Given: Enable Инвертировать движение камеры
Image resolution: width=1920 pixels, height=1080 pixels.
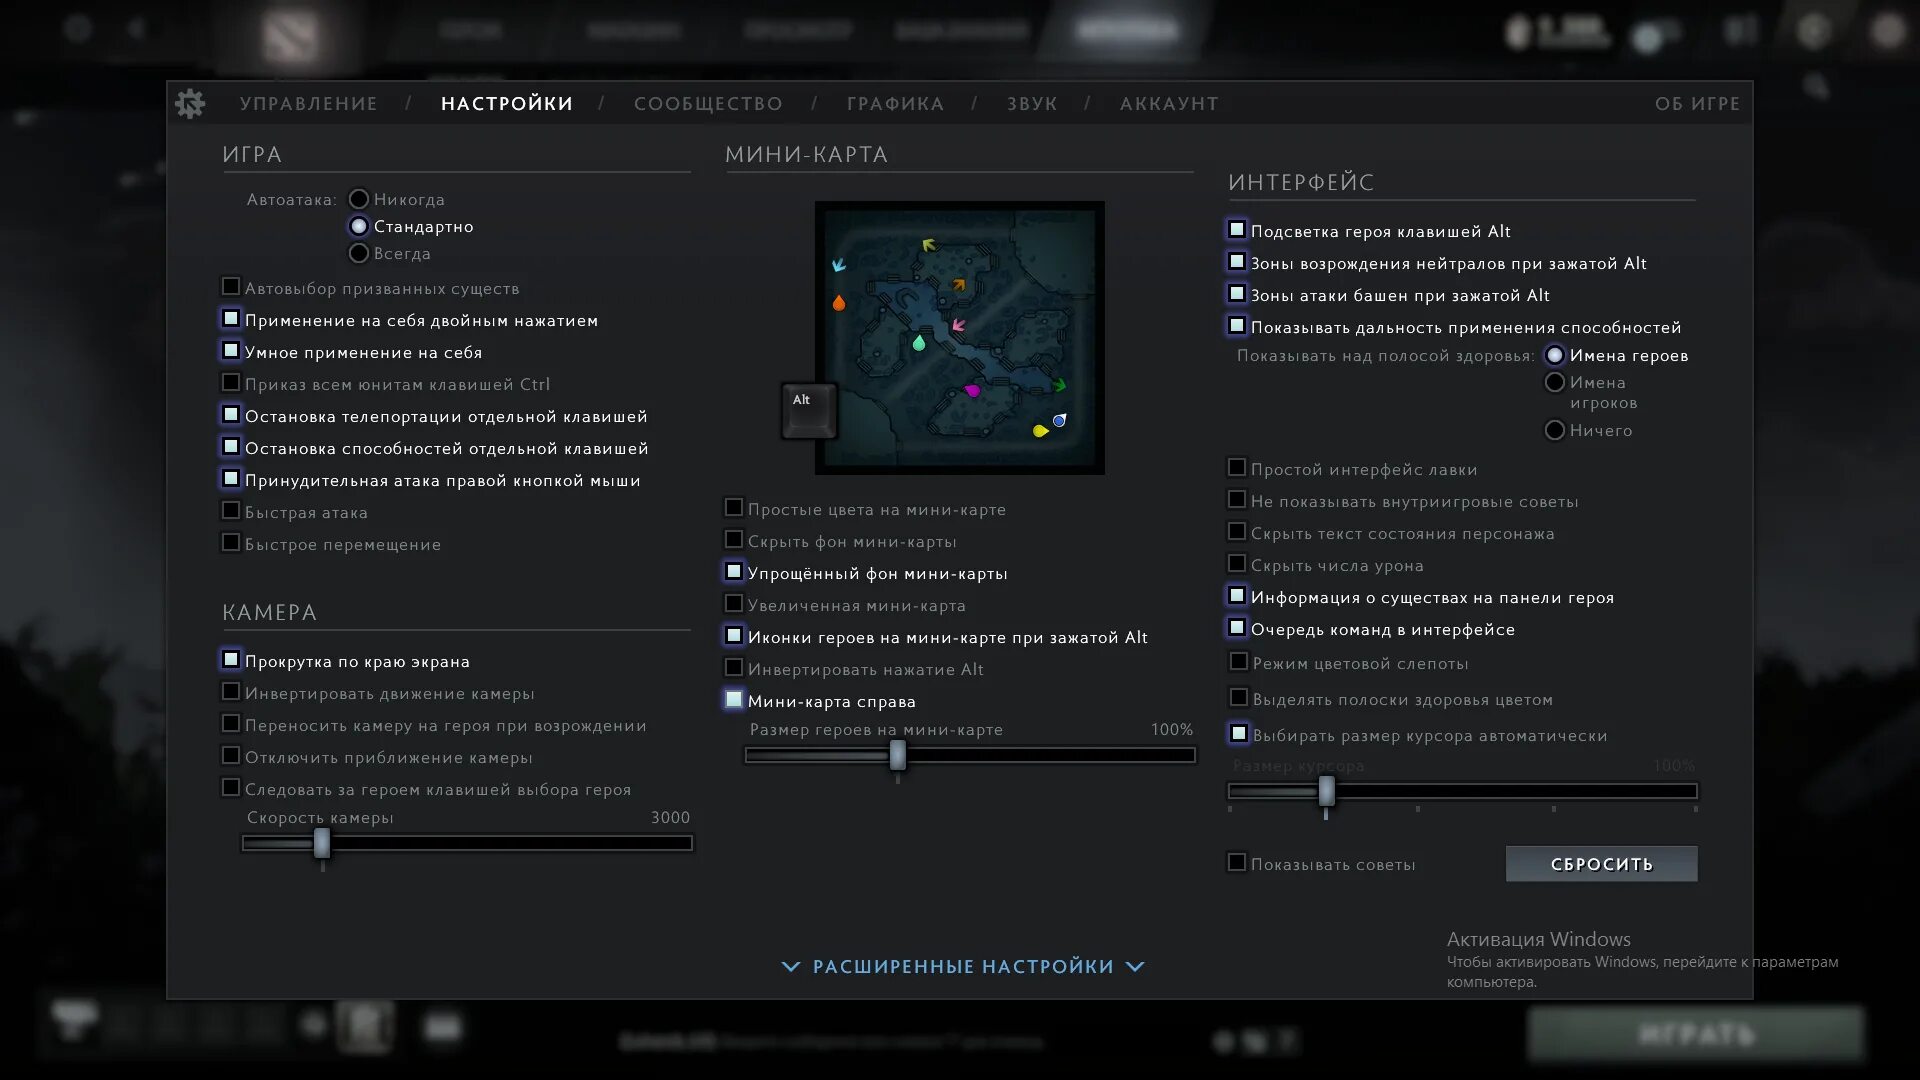Looking at the screenshot, I should click(231, 692).
